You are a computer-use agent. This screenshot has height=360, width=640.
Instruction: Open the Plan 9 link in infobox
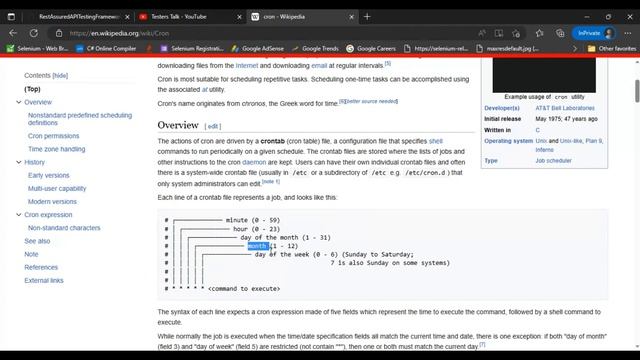[593, 141]
